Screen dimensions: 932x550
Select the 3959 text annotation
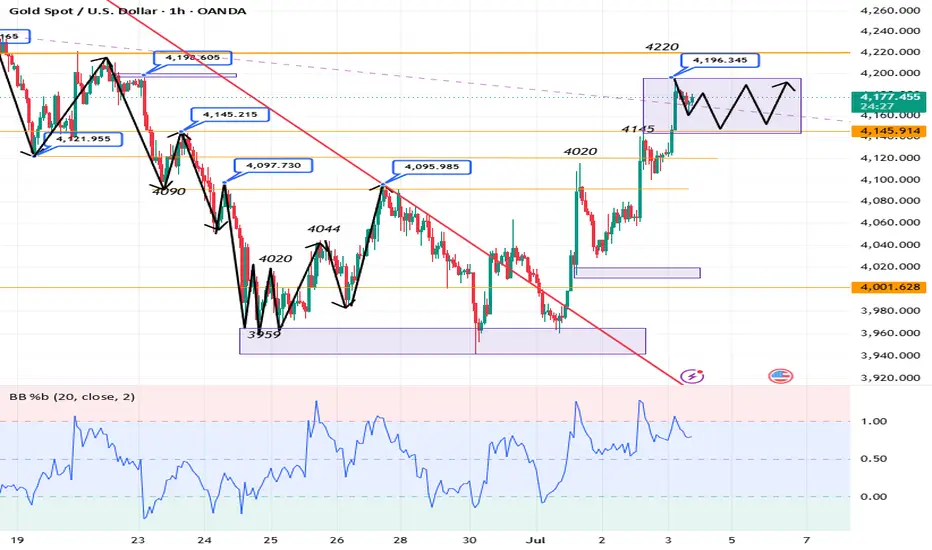point(264,334)
